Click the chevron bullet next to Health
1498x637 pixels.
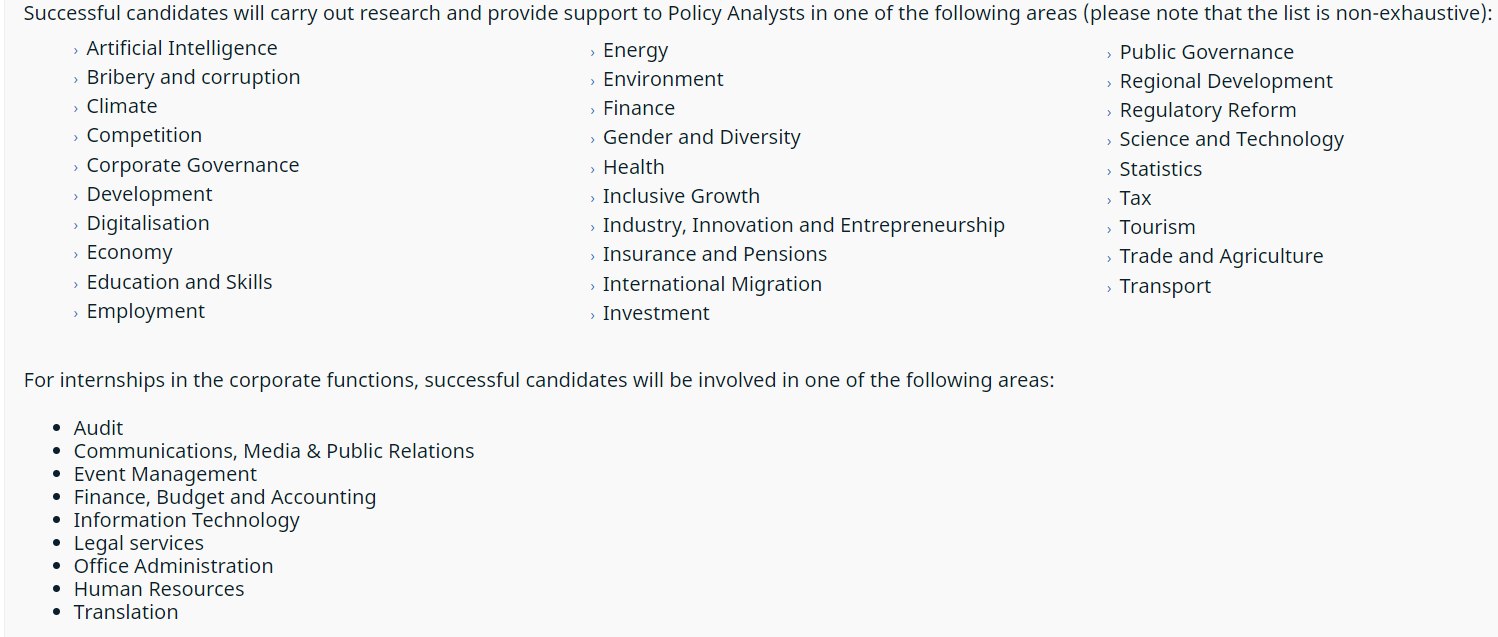[x=592, y=170]
